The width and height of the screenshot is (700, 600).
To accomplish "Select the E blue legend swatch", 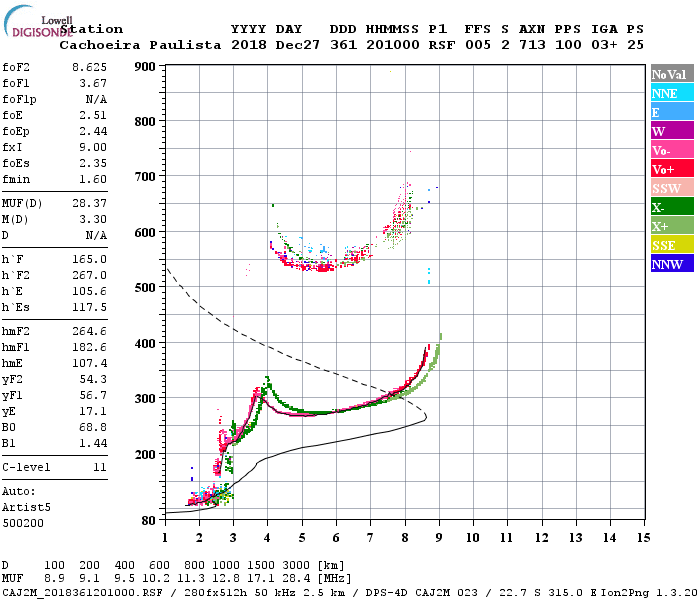I will (672, 112).
